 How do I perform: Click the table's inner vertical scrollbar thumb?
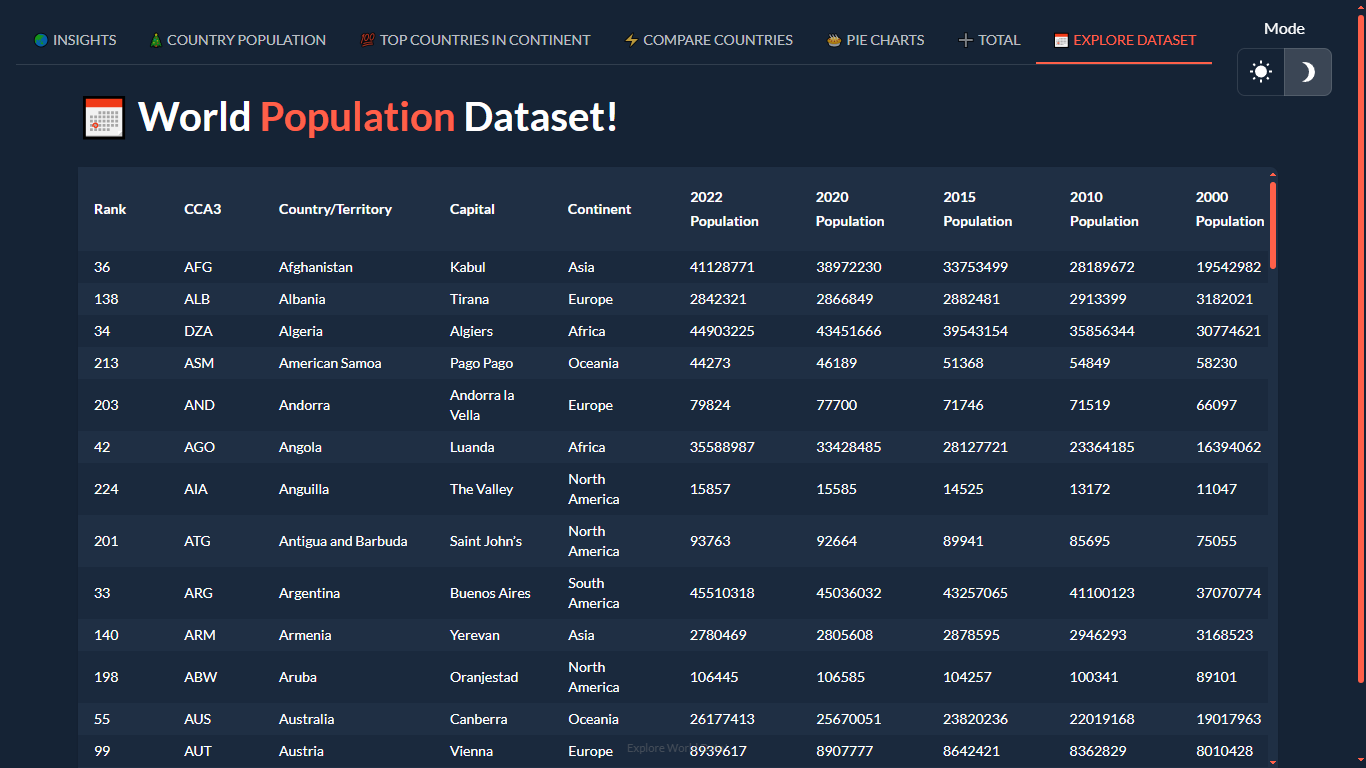pos(1273,225)
